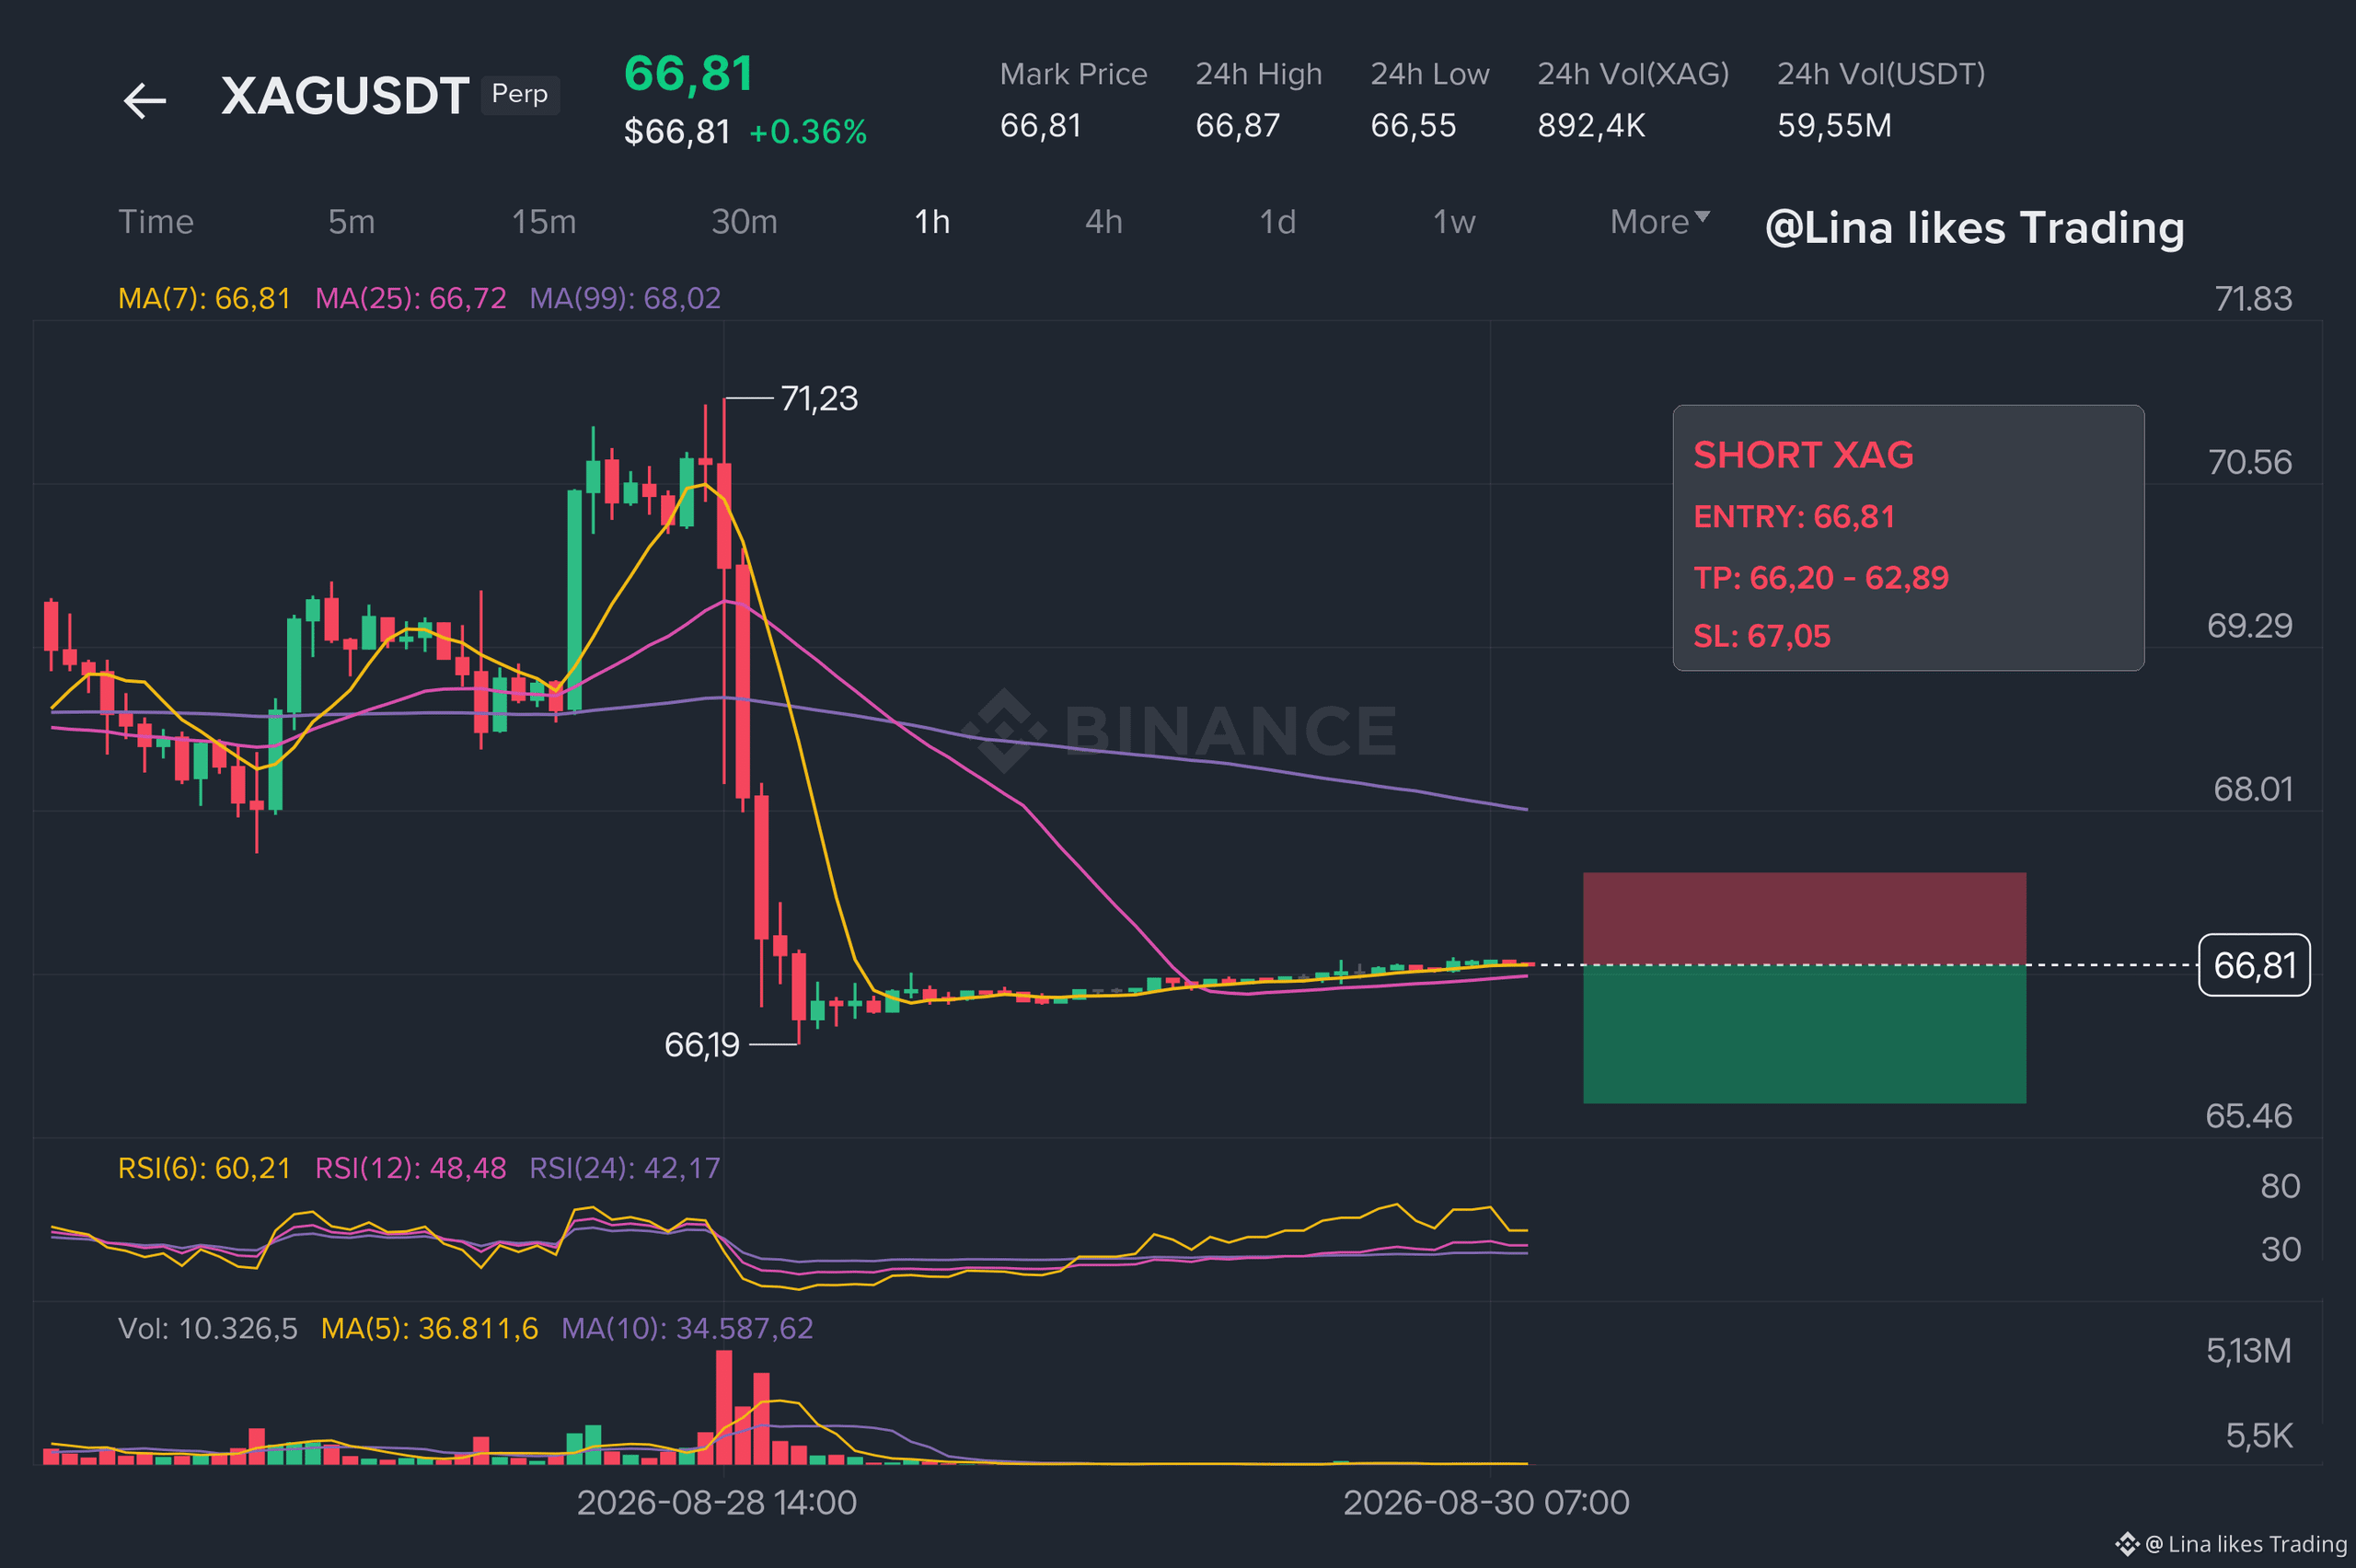Click the RSI(12): 48,48 label

click(x=411, y=1168)
